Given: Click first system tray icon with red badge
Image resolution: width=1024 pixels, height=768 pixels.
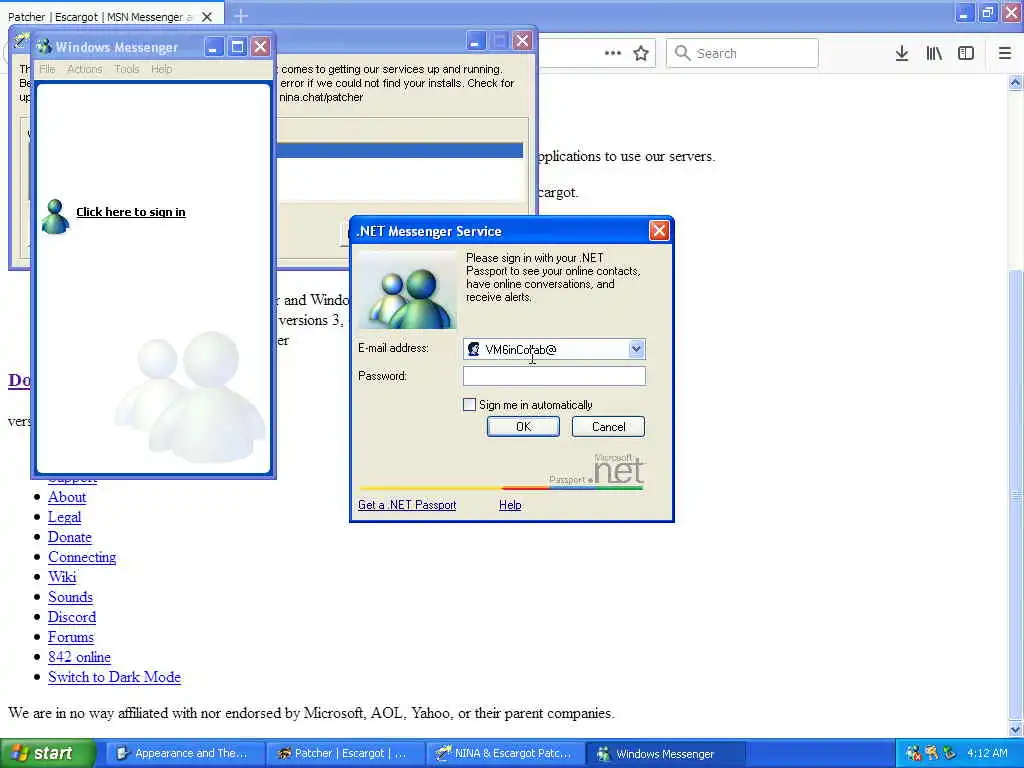Looking at the screenshot, I should click(913, 754).
